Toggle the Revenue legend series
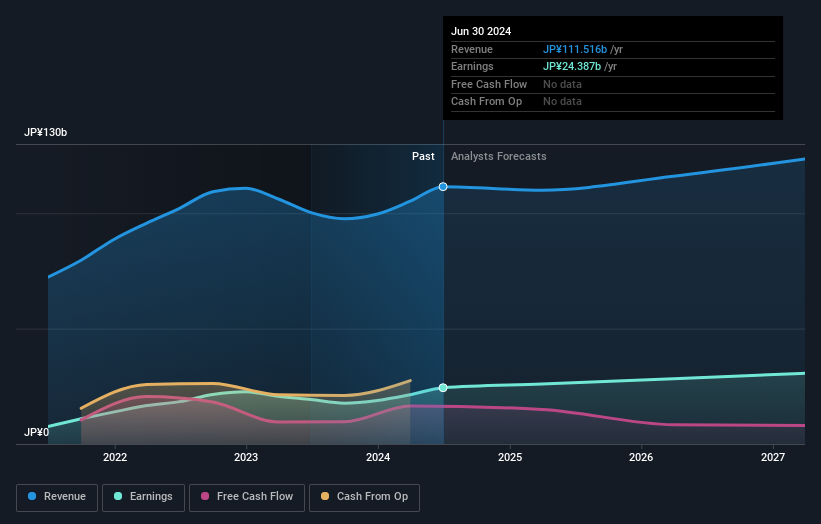This screenshot has width=821, height=524. [x=57, y=497]
